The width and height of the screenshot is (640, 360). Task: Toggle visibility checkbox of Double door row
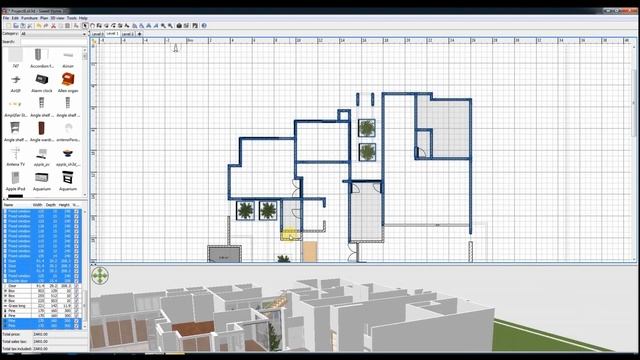click(76, 281)
